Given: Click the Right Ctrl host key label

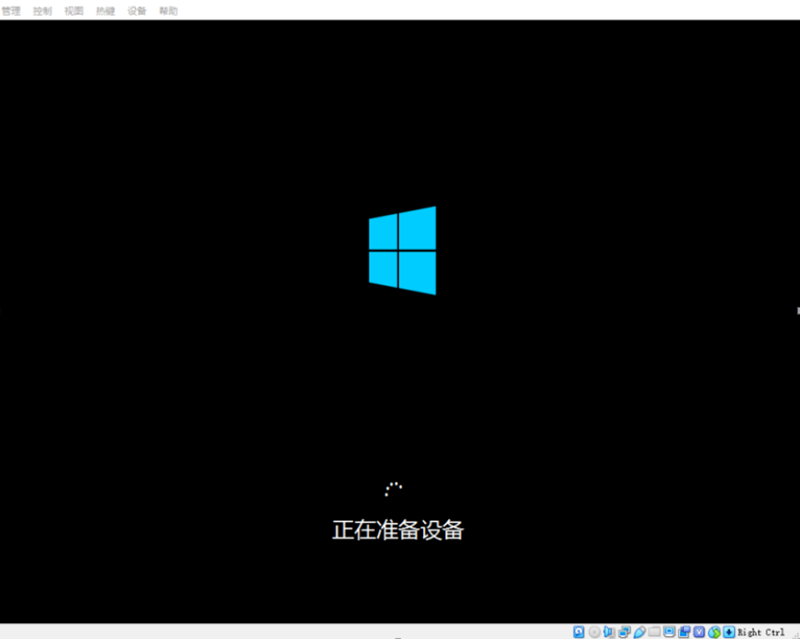Looking at the screenshot, I should coord(762,632).
